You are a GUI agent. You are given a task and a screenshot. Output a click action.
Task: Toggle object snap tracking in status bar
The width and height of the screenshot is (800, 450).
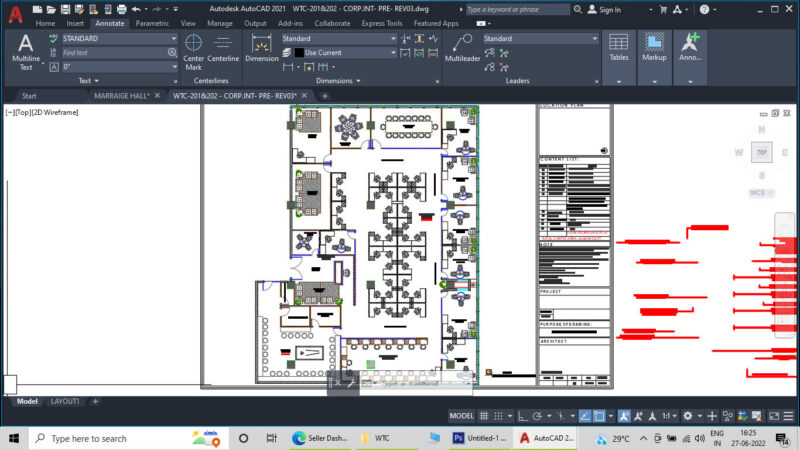click(x=585, y=416)
